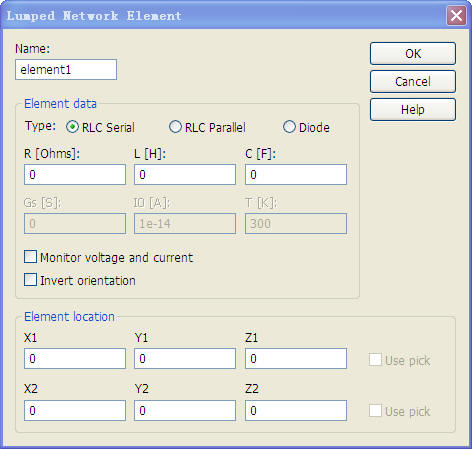Click the 'Type:' label

(x=40, y=126)
